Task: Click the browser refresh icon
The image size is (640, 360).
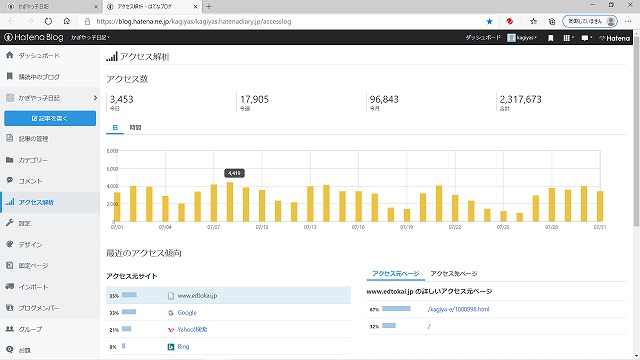Action: pos(48,21)
